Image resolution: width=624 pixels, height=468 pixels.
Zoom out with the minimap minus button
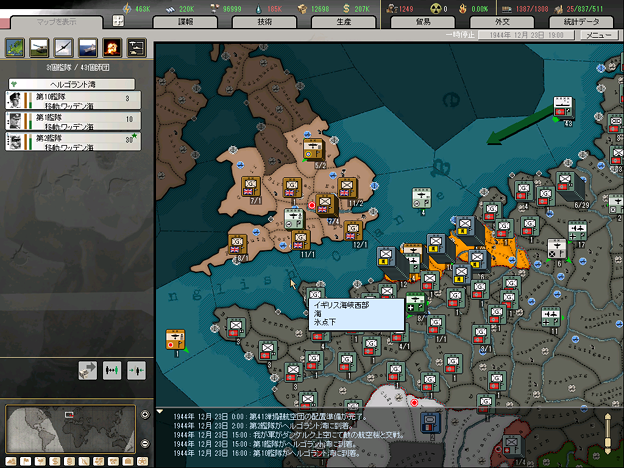point(145,443)
